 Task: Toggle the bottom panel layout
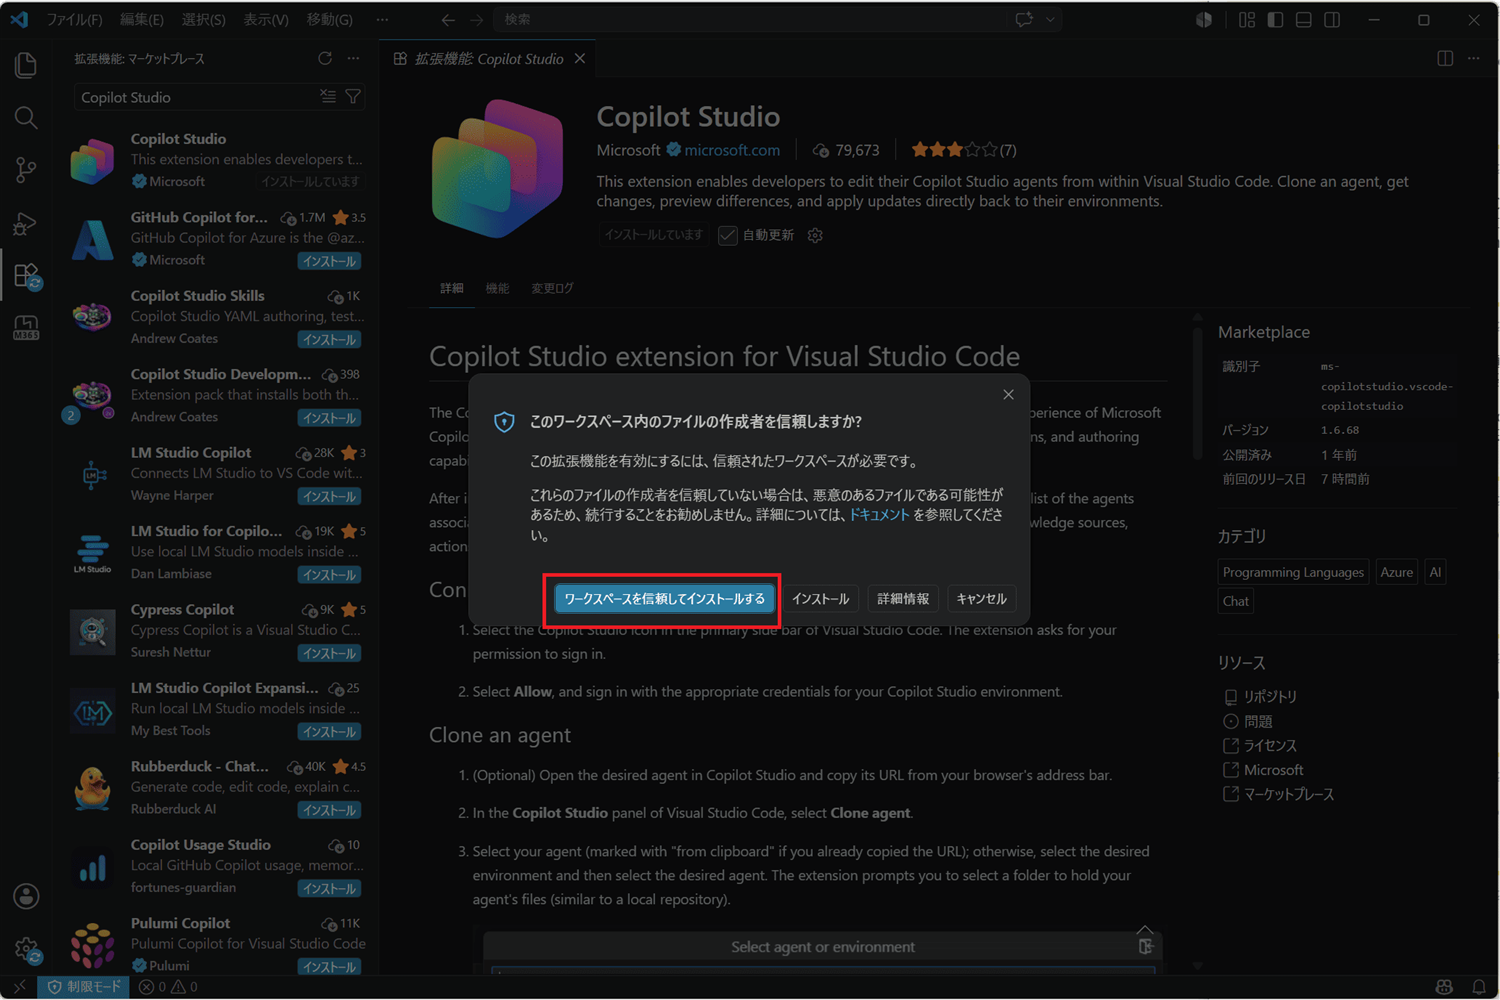pyautogui.click(x=1303, y=20)
